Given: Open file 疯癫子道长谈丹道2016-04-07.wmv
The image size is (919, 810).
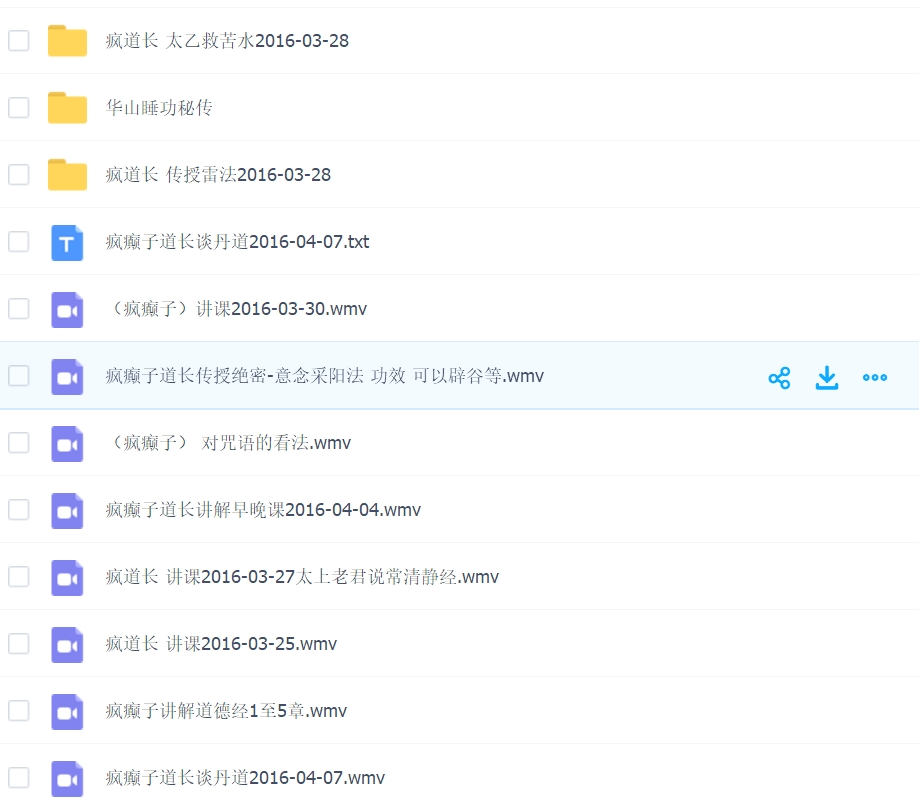Looking at the screenshot, I should (245, 778).
